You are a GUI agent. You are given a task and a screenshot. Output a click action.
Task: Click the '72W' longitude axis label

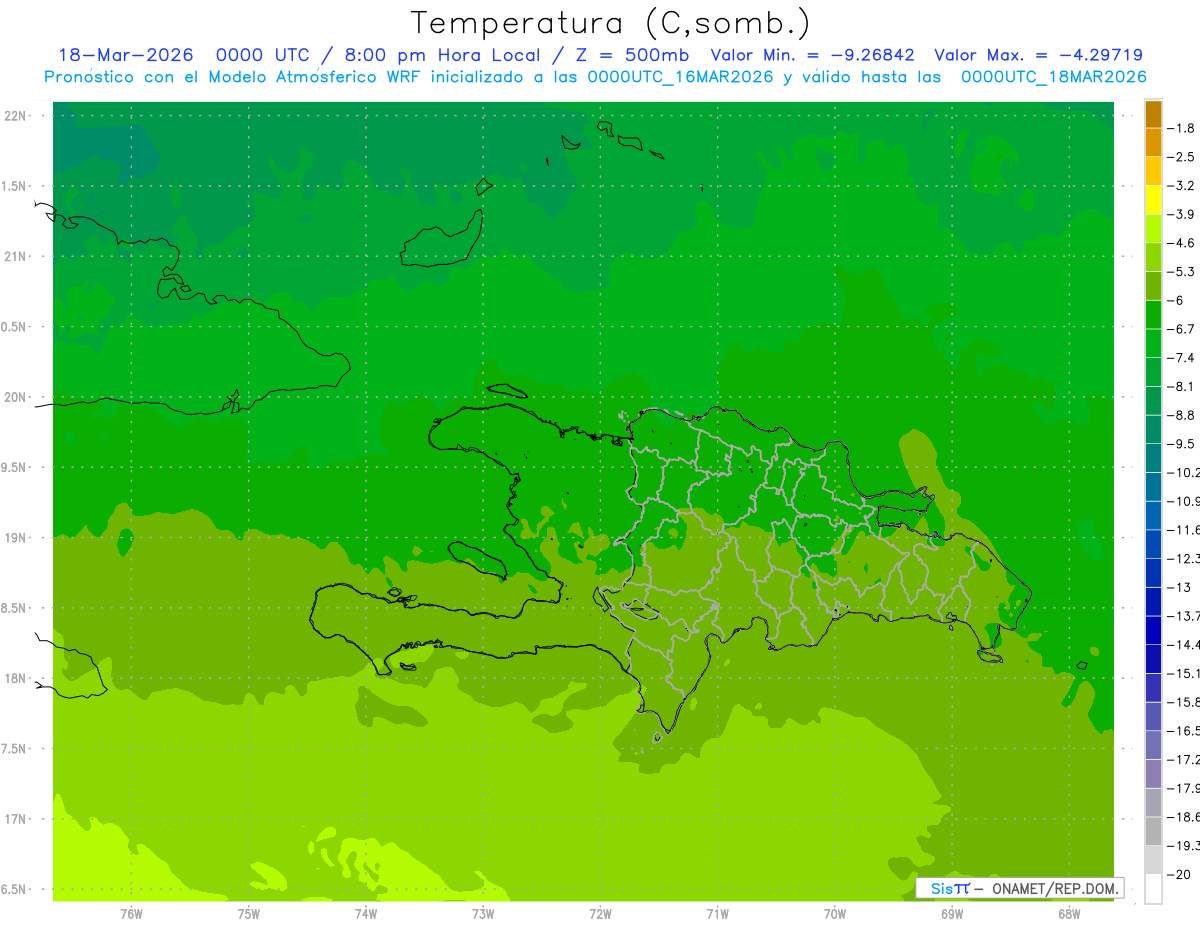coord(600,914)
